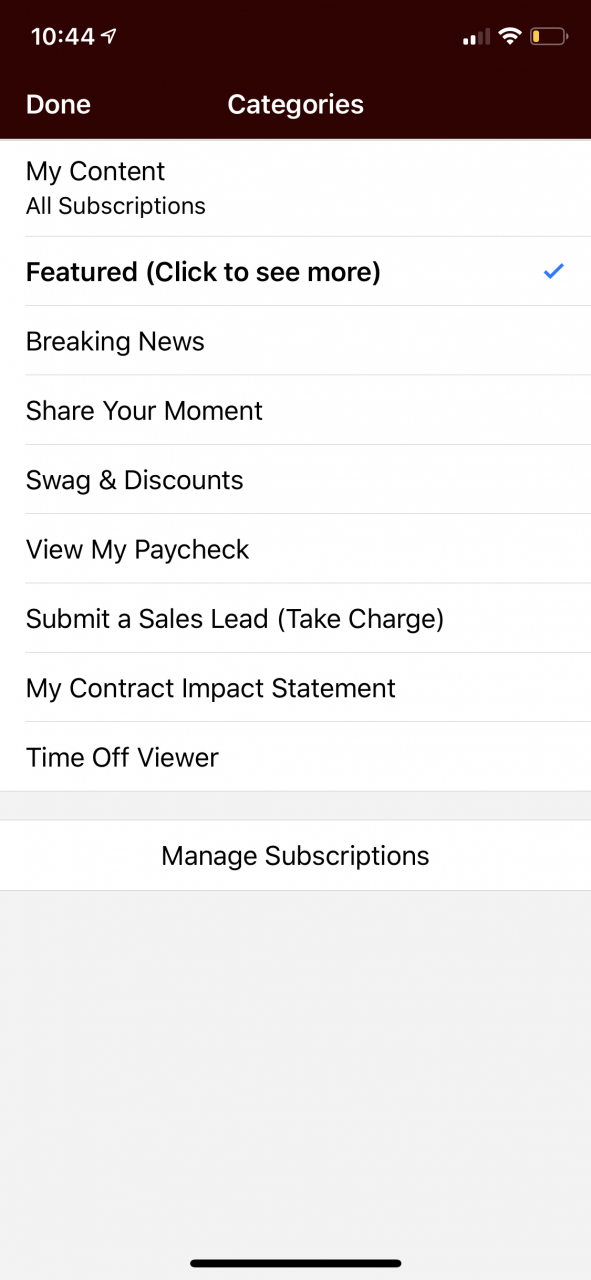The image size is (591, 1280).
Task: Open Manage Subscriptions
Action: click(295, 855)
